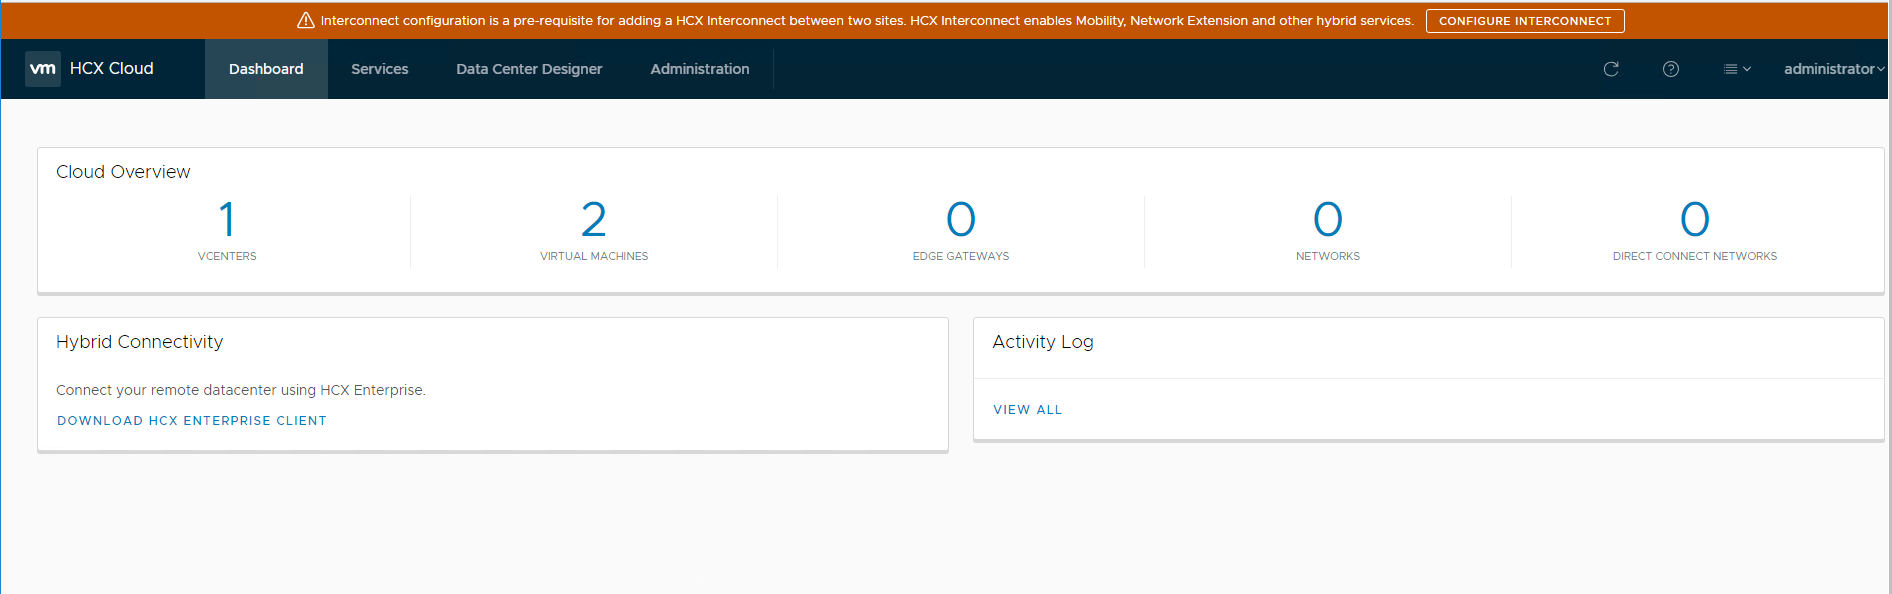Click the HCX Cloud title text
Screen dimensions: 1892x594
[x=112, y=69]
